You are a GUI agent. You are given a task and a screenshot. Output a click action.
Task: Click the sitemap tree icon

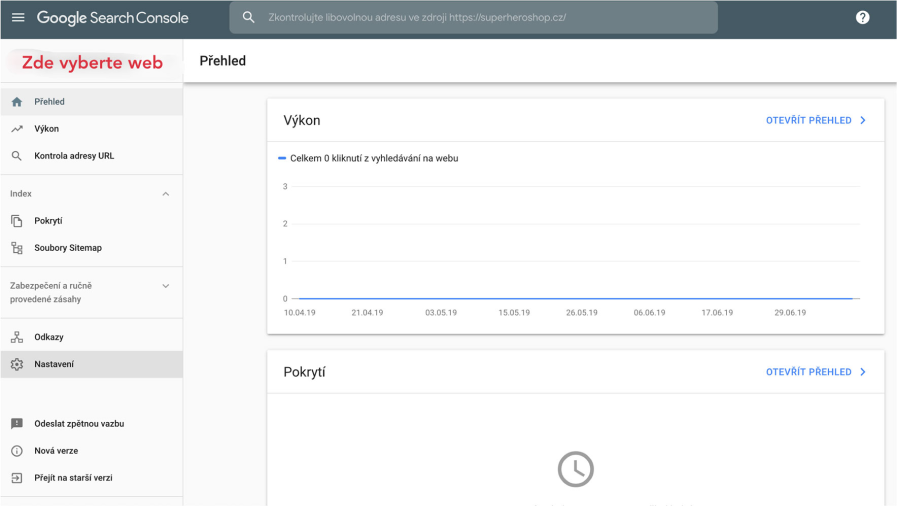[17, 248]
